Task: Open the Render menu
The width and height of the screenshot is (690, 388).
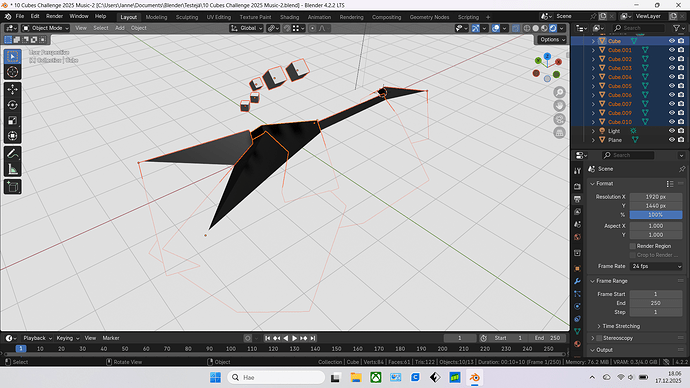Action: (55, 16)
